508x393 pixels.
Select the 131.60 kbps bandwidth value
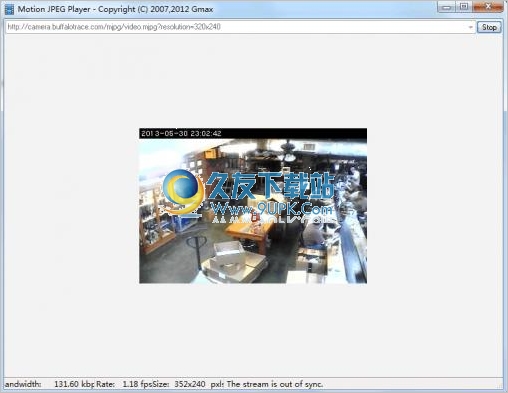[x=74, y=384]
